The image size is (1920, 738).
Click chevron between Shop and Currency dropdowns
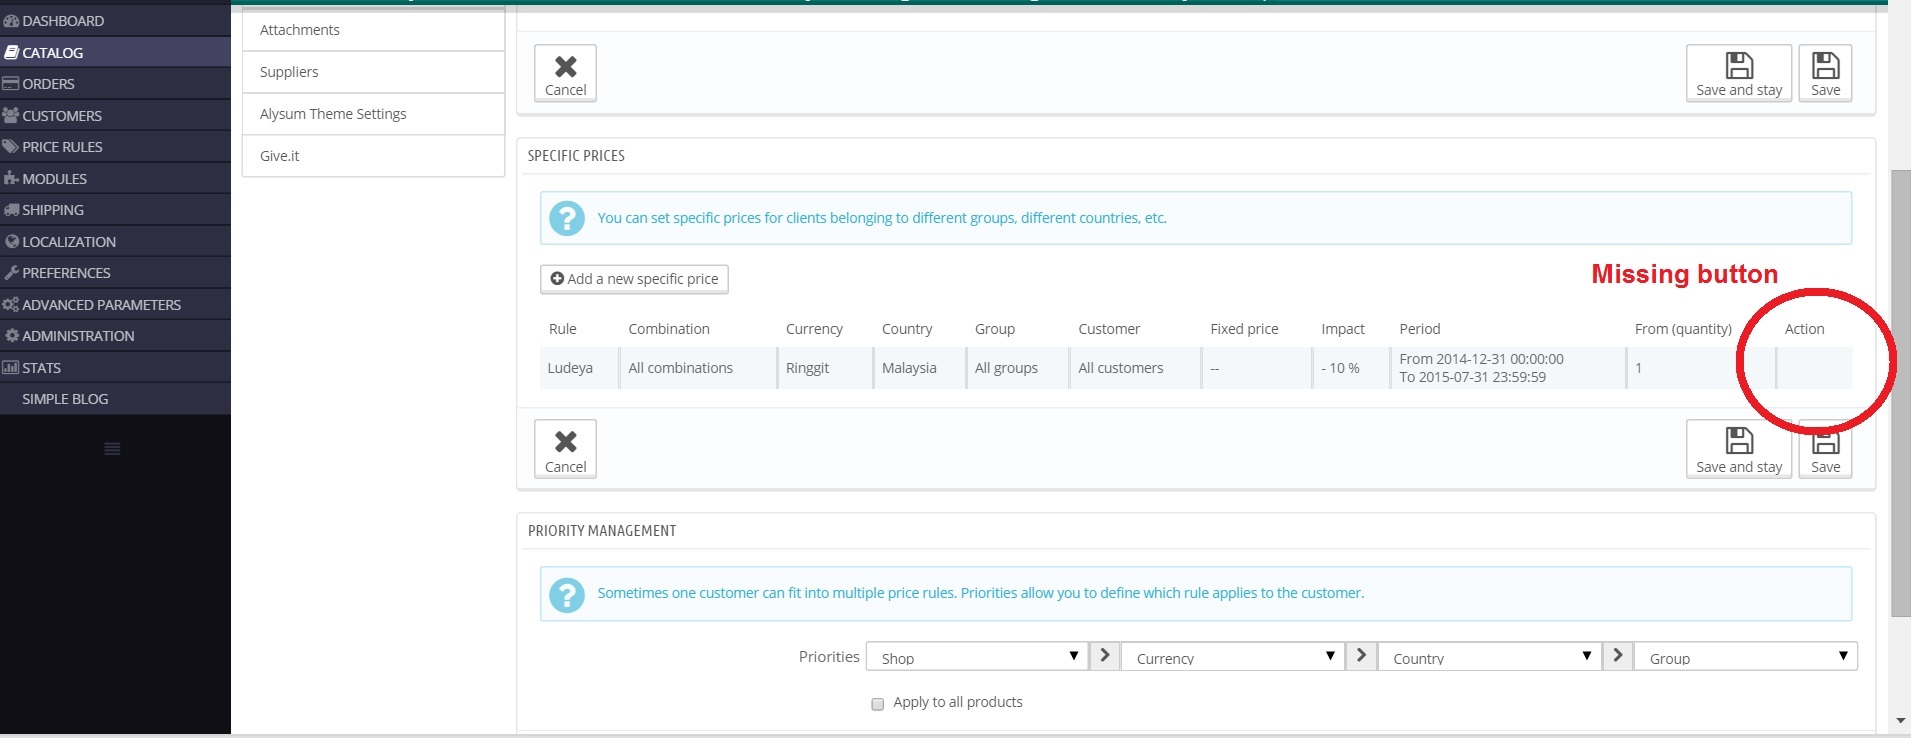point(1104,656)
